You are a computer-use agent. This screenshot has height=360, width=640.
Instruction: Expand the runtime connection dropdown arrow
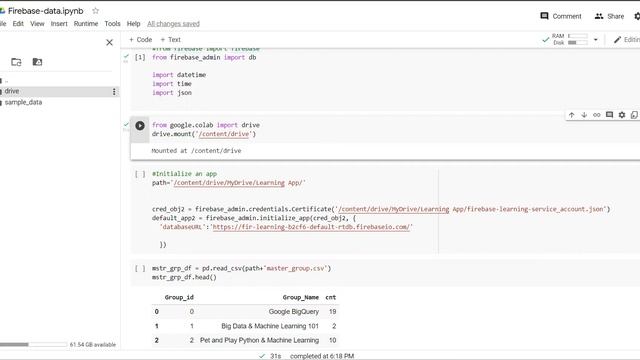[x=596, y=40]
